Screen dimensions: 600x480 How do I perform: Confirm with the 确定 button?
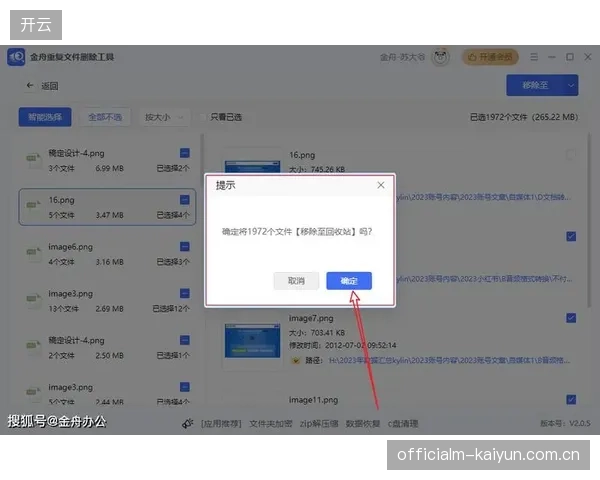[349, 281]
